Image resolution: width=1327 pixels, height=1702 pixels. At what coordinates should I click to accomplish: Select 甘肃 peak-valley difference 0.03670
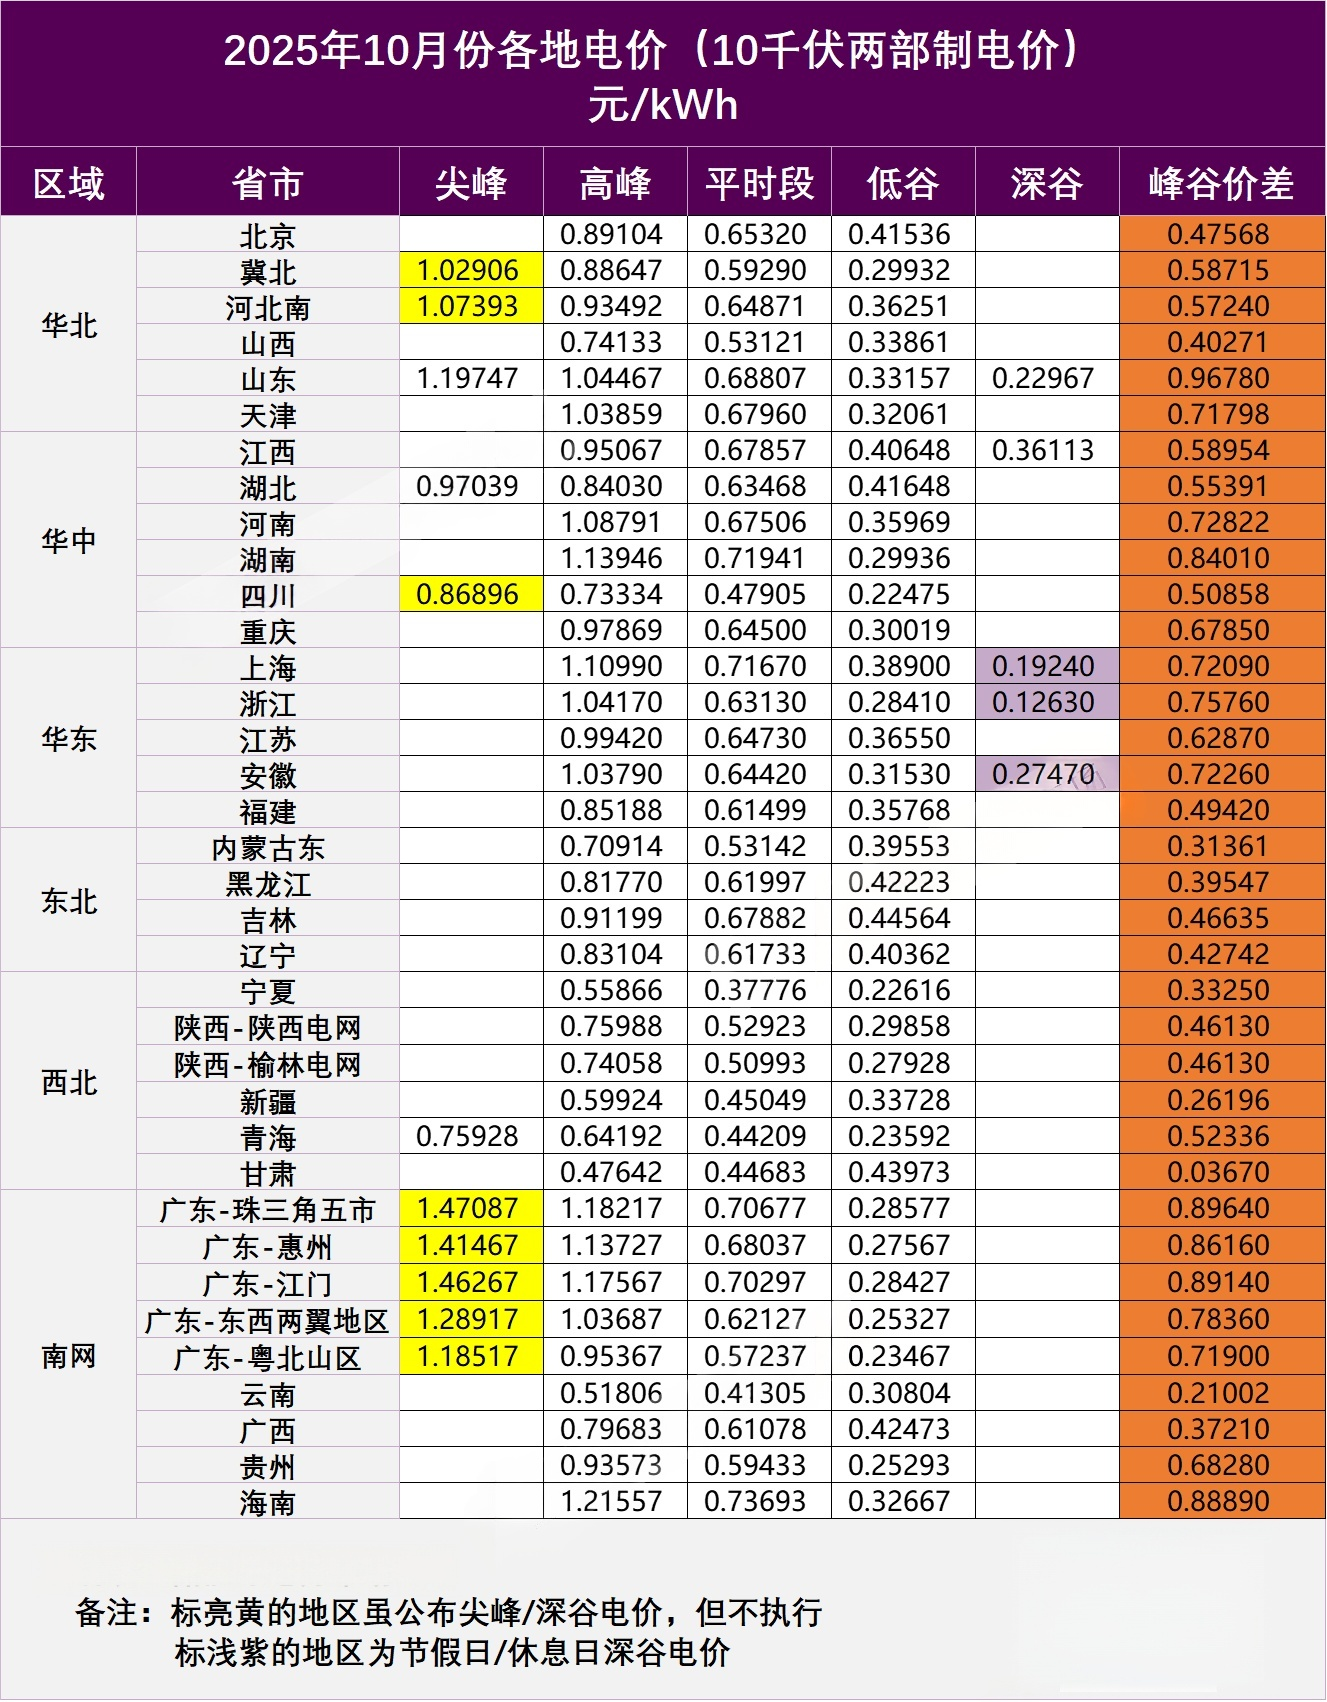pos(1218,1172)
